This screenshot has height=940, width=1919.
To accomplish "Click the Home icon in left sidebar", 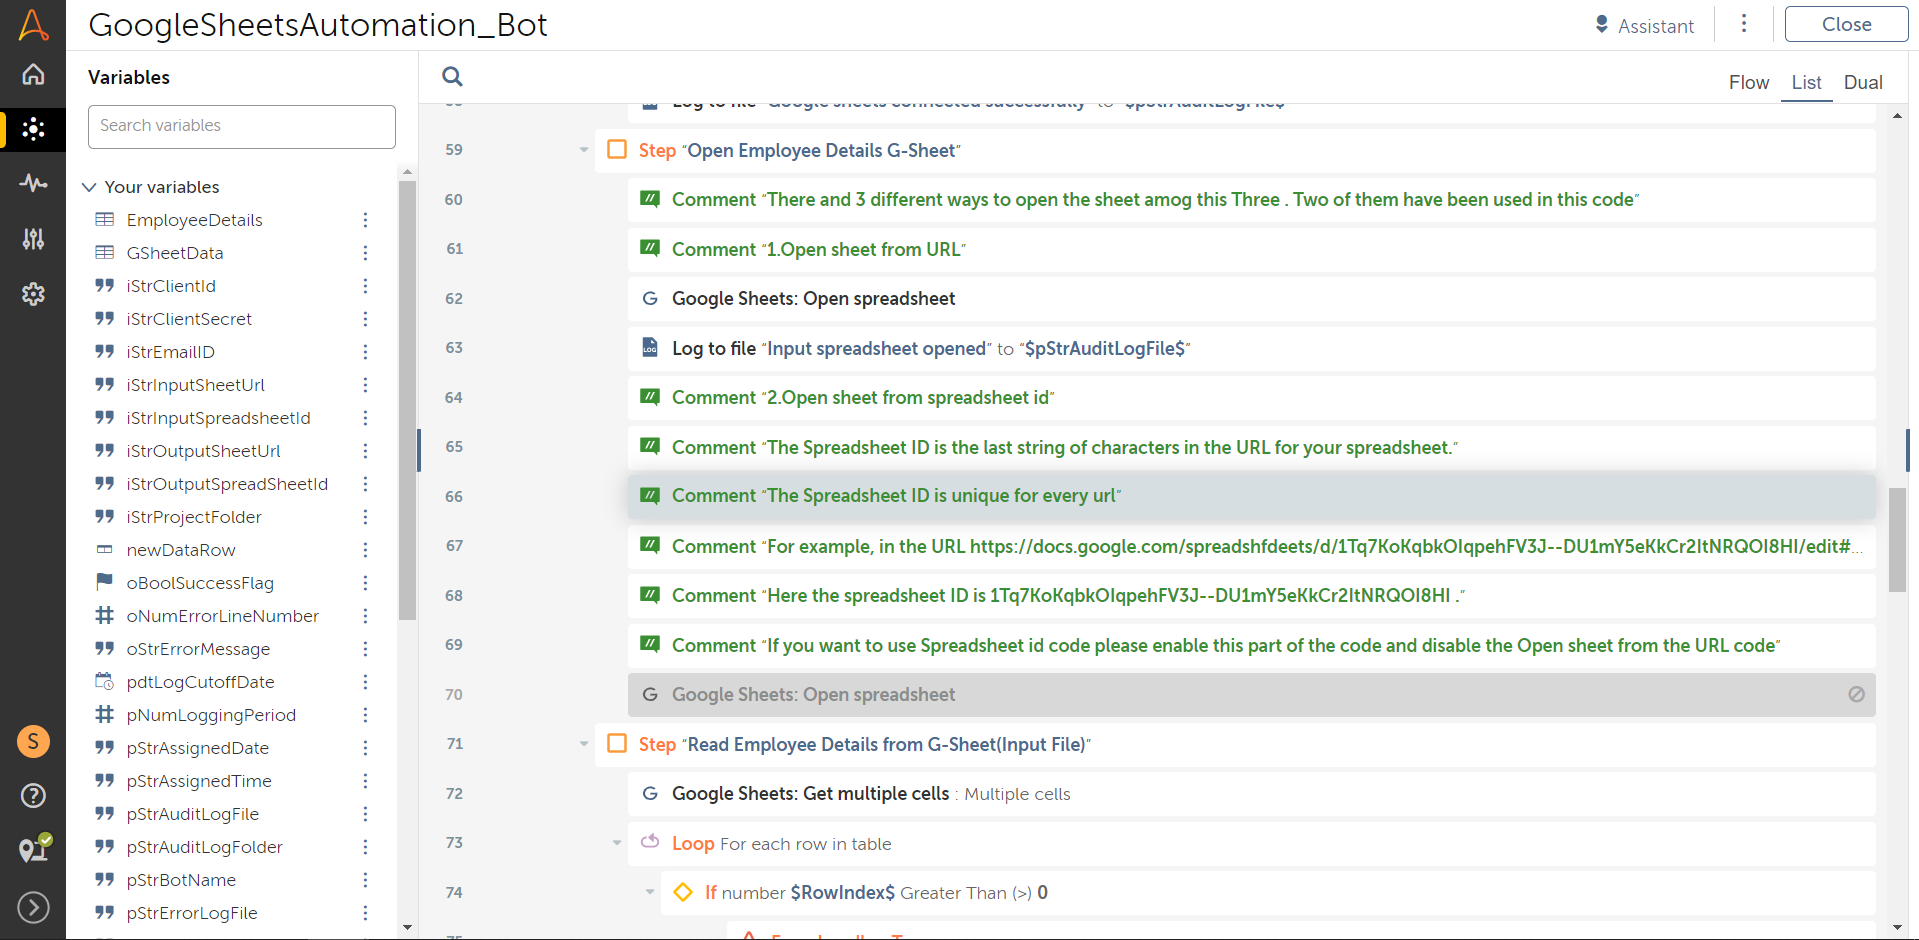I will pyautogui.click(x=33, y=75).
